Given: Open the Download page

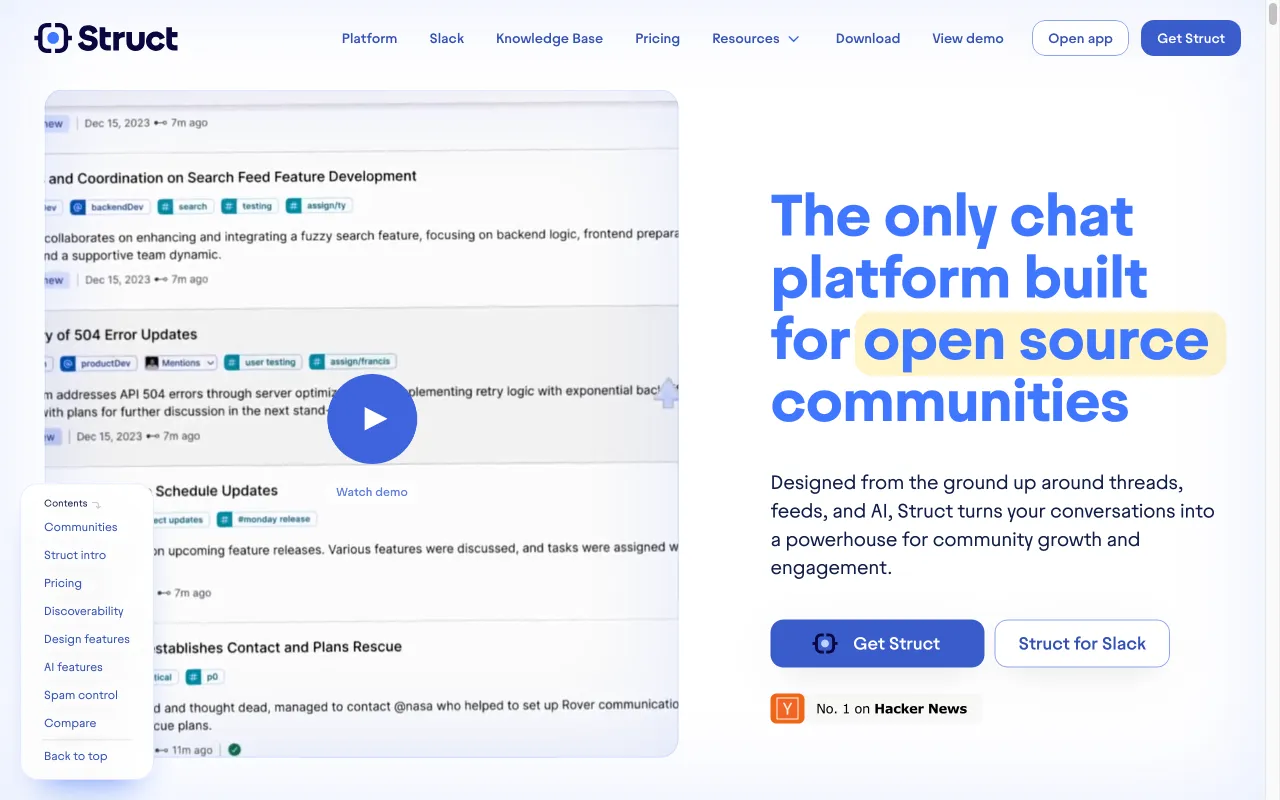Looking at the screenshot, I should click(x=868, y=38).
